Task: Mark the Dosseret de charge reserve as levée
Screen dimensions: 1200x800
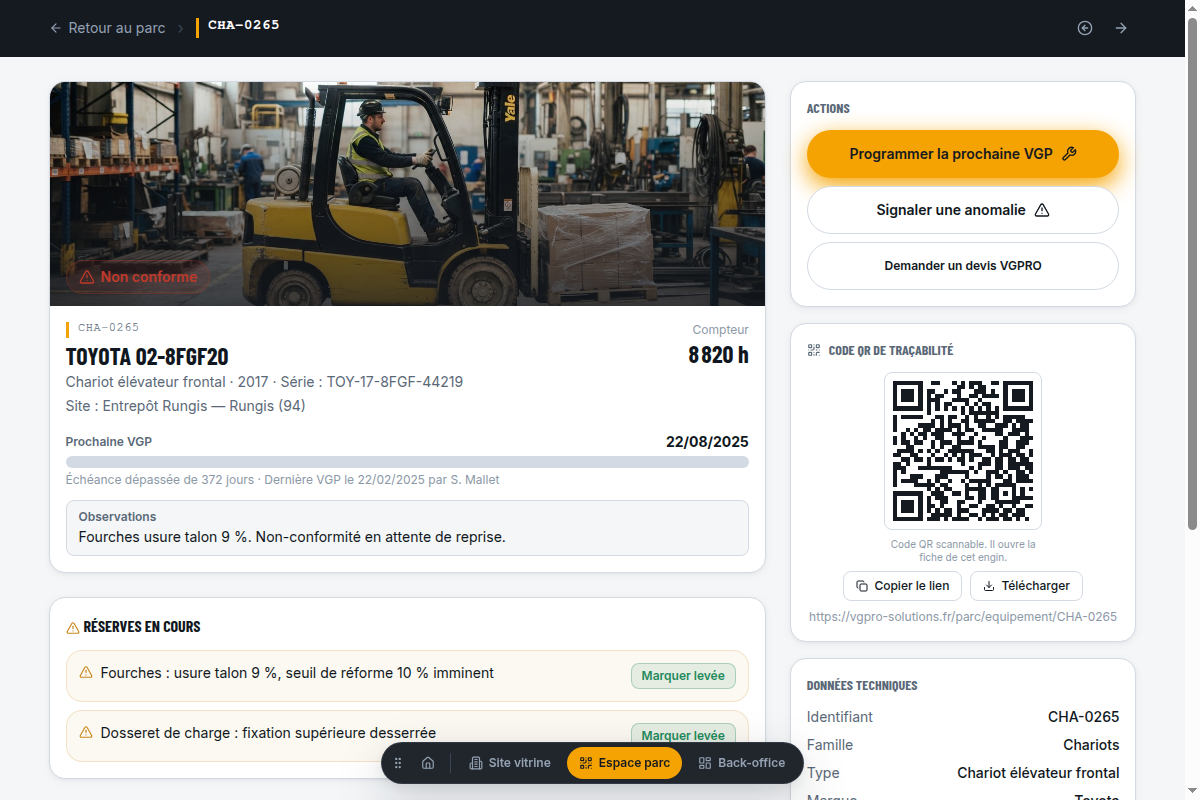Action: pyautogui.click(x=683, y=735)
